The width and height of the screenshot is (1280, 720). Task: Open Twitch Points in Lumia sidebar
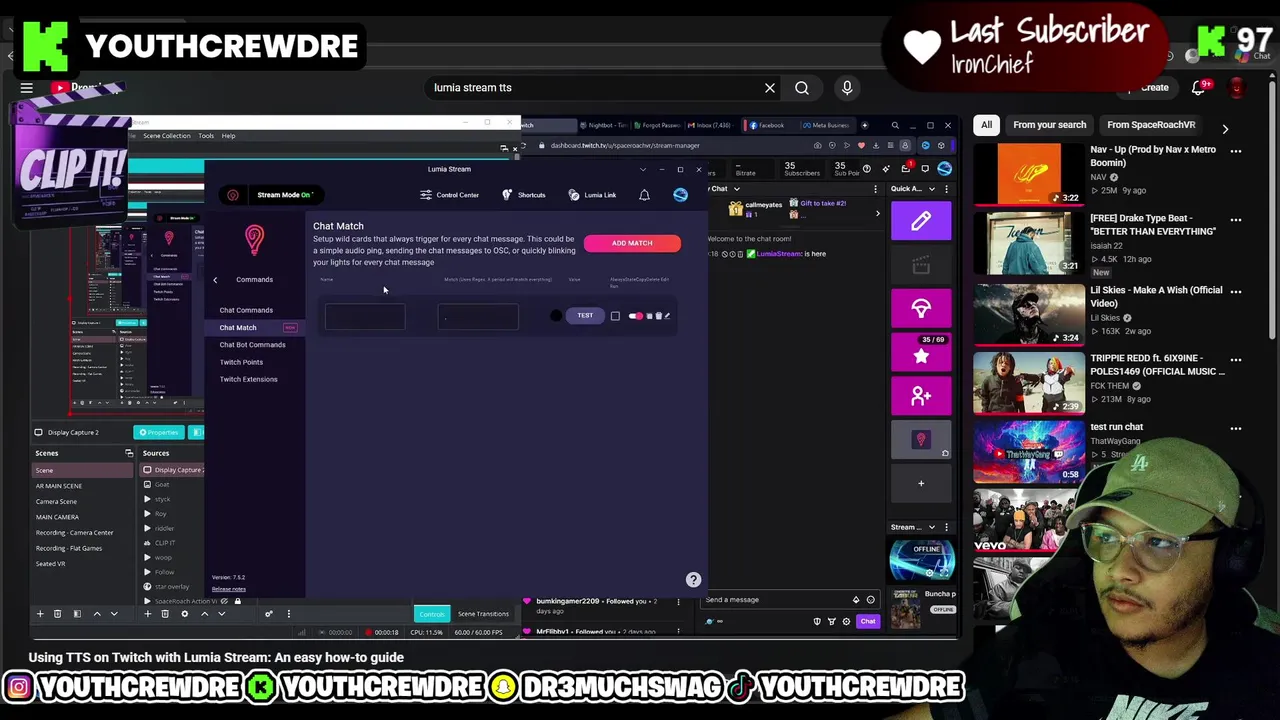coord(241,362)
